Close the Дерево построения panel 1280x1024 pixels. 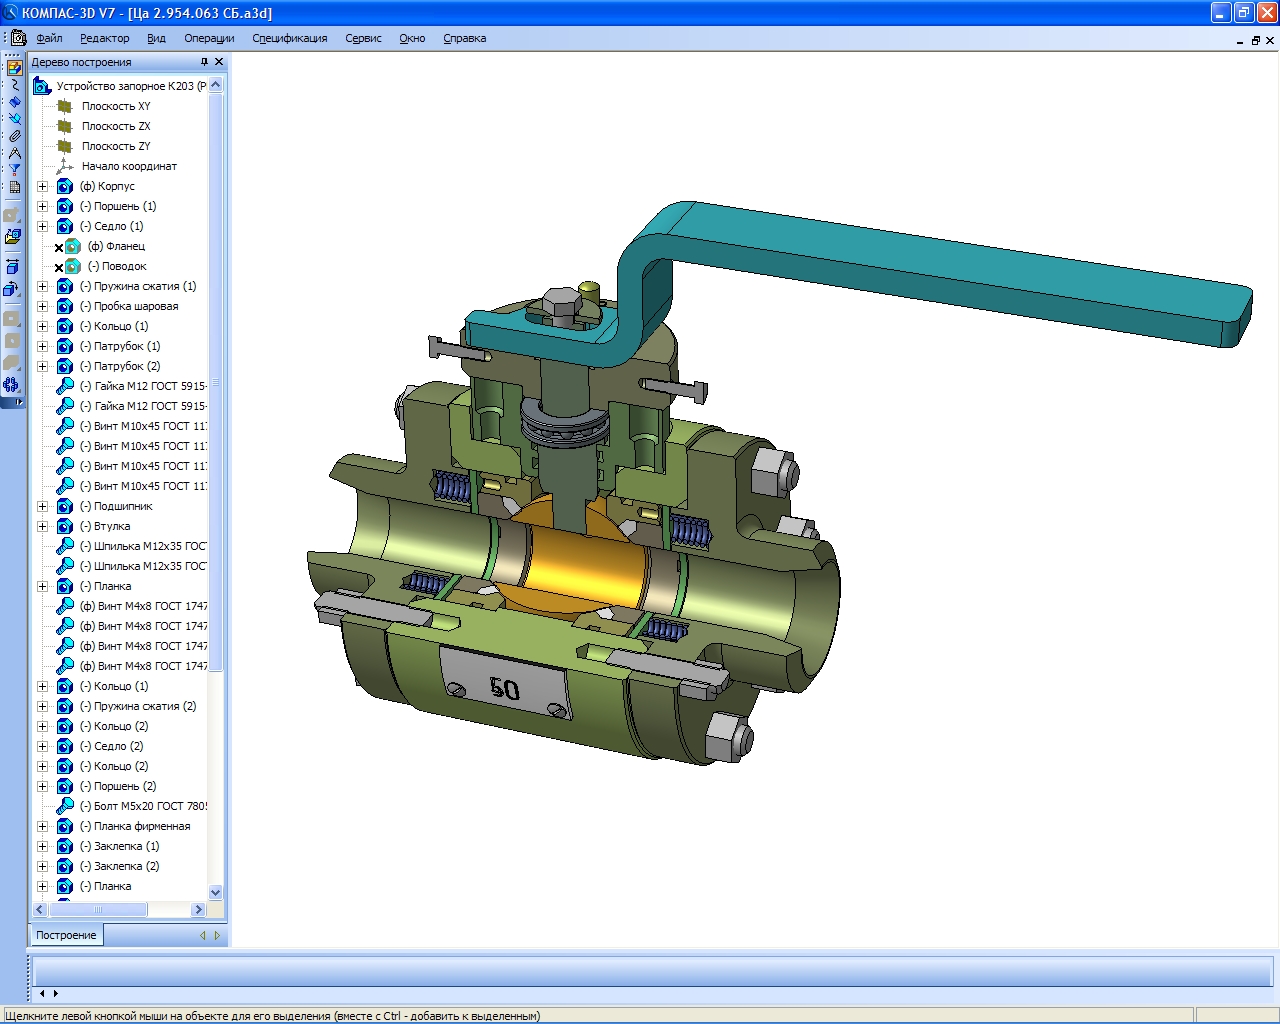219,62
